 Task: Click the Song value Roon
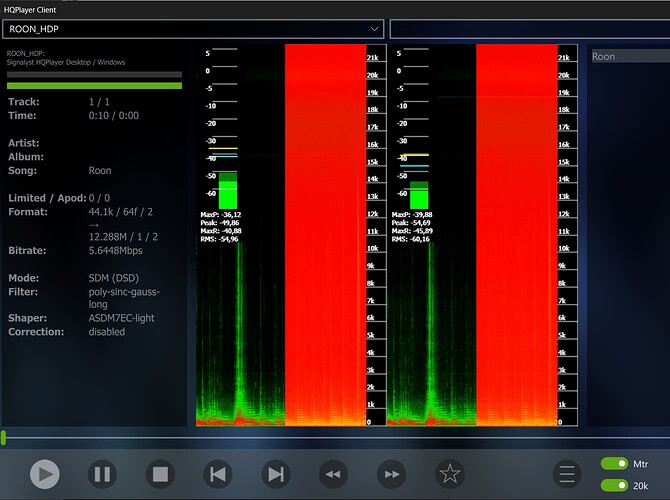pos(100,171)
